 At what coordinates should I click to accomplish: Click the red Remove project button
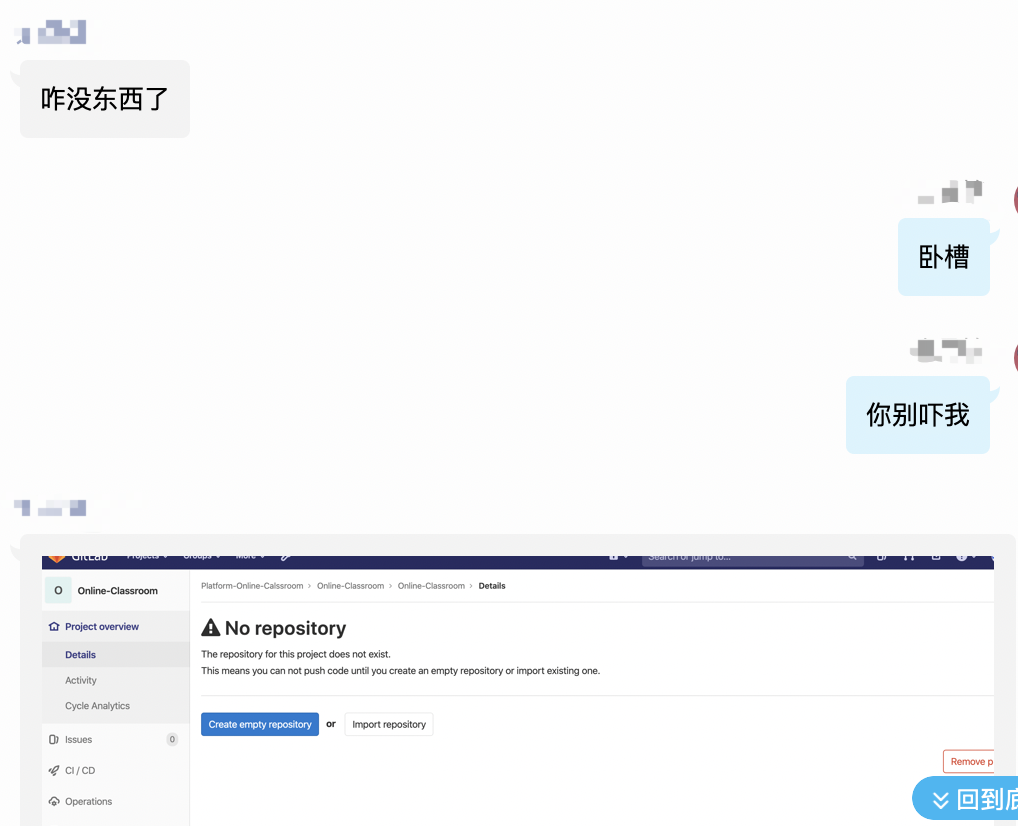coord(969,761)
